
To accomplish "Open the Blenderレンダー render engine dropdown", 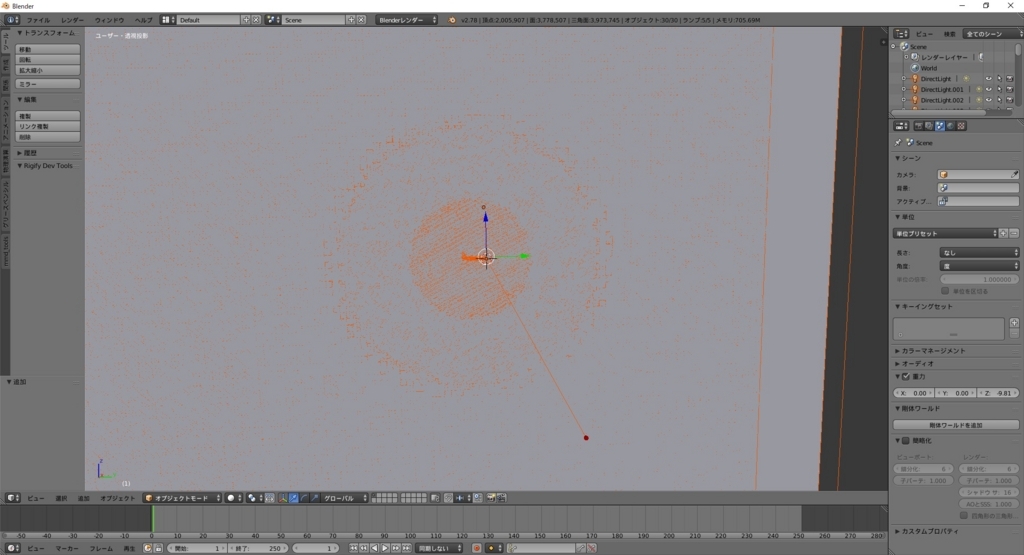I will click(x=407, y=20).
